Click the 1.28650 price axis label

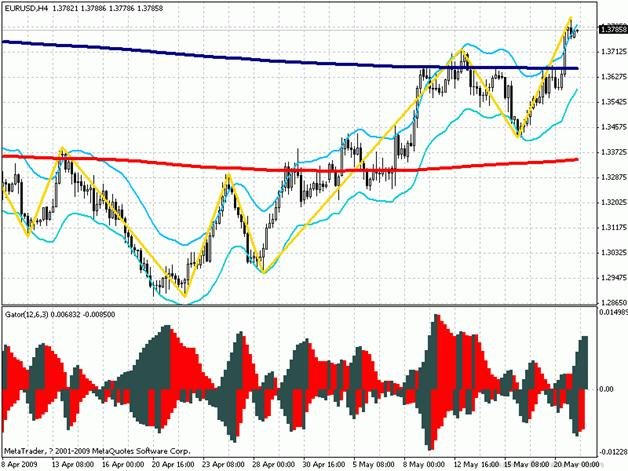pyautogui.click(x=614, y=303)
